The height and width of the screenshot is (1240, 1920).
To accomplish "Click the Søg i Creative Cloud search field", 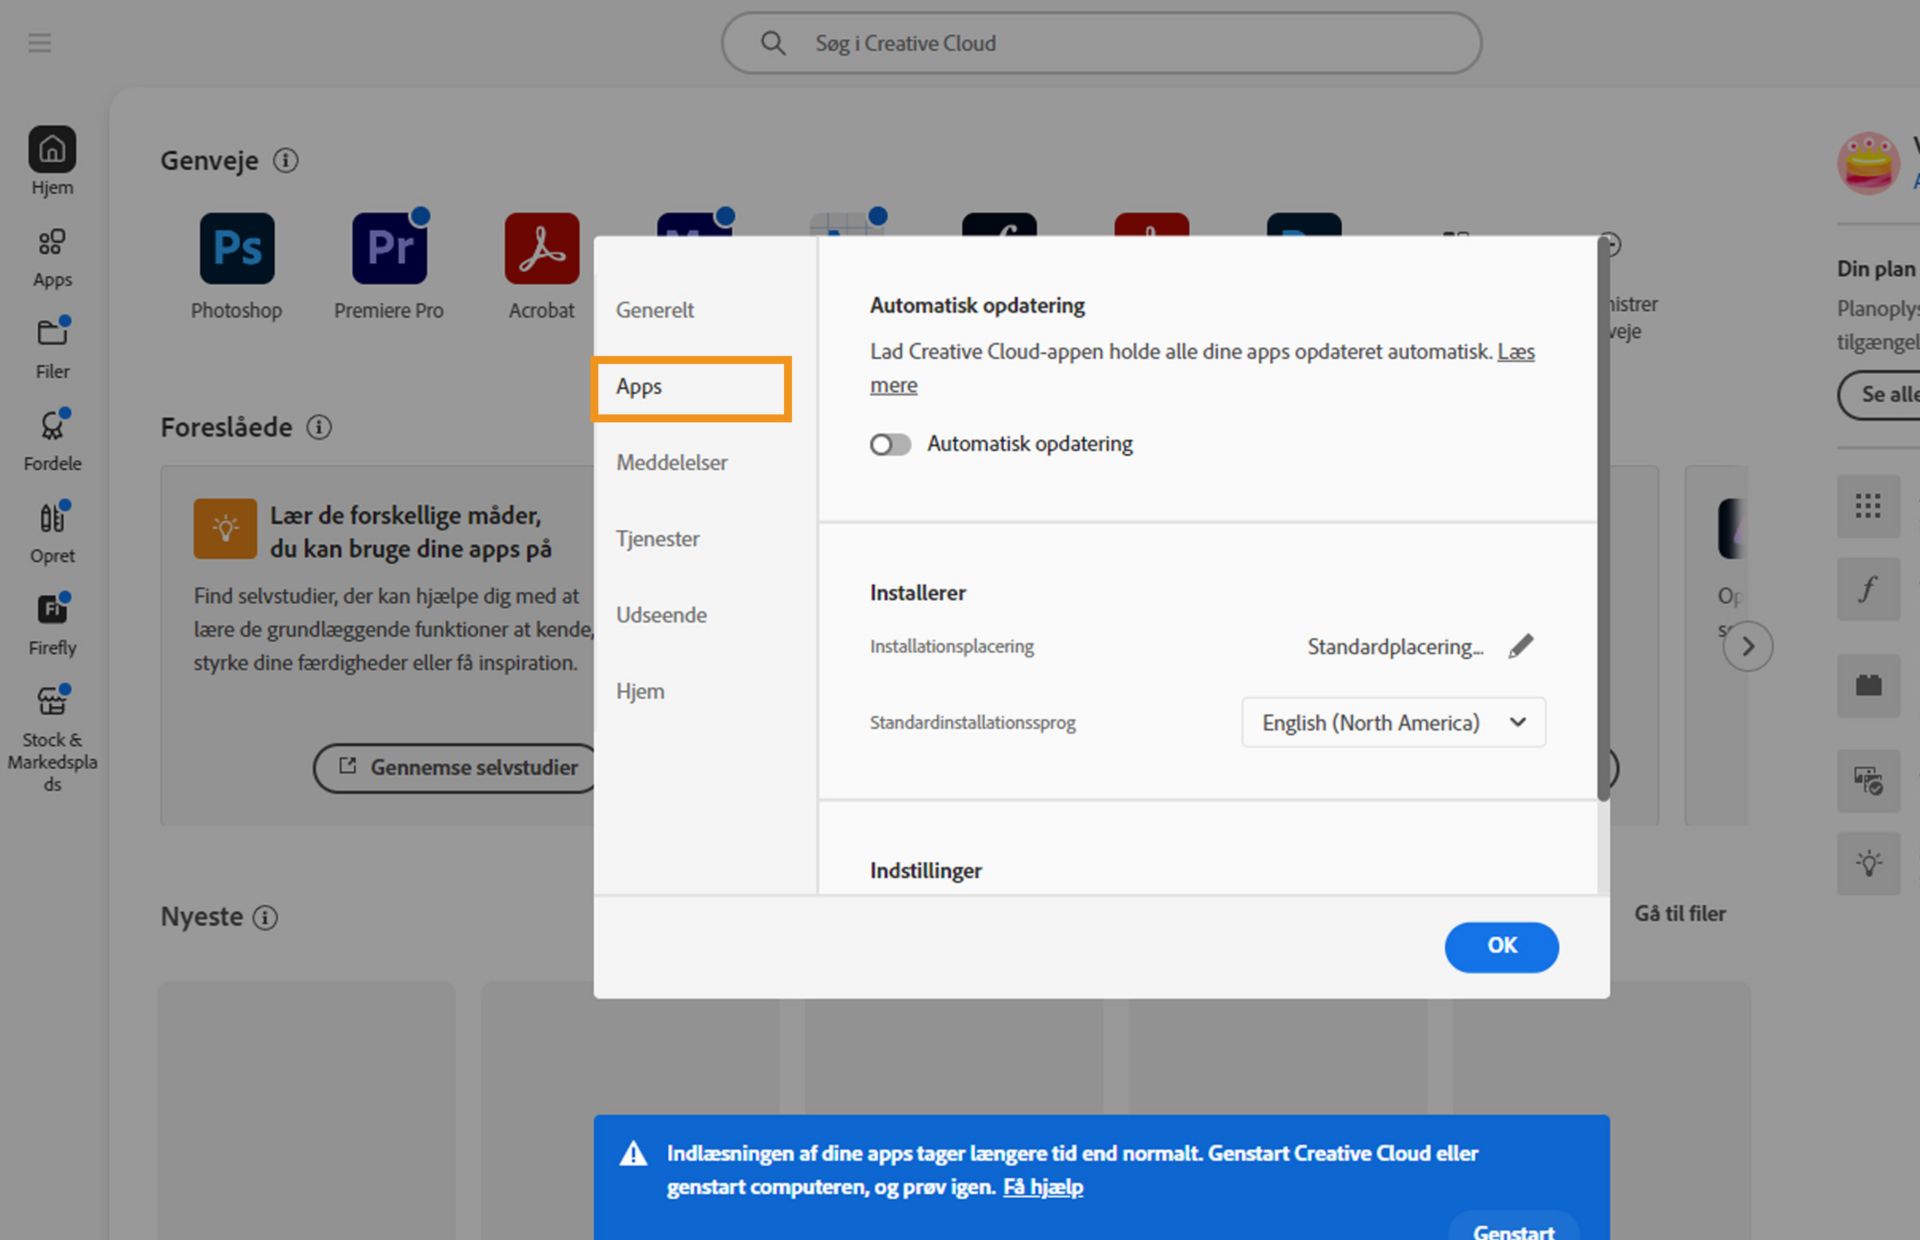I will click(x=1100, y=43).
